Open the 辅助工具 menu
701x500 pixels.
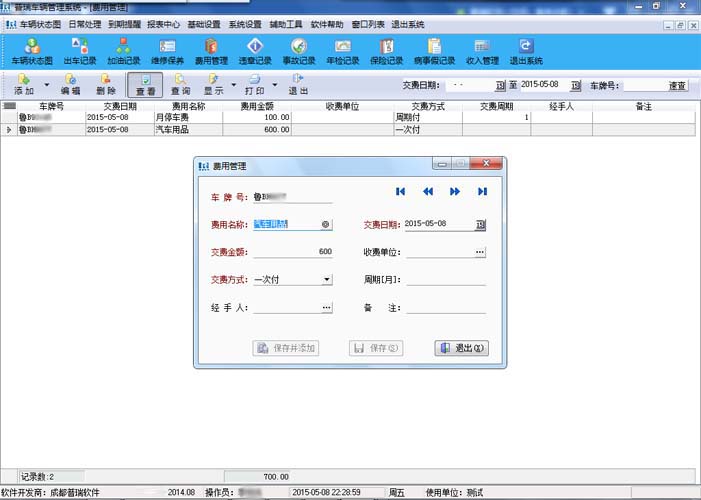tap(286, 25)
